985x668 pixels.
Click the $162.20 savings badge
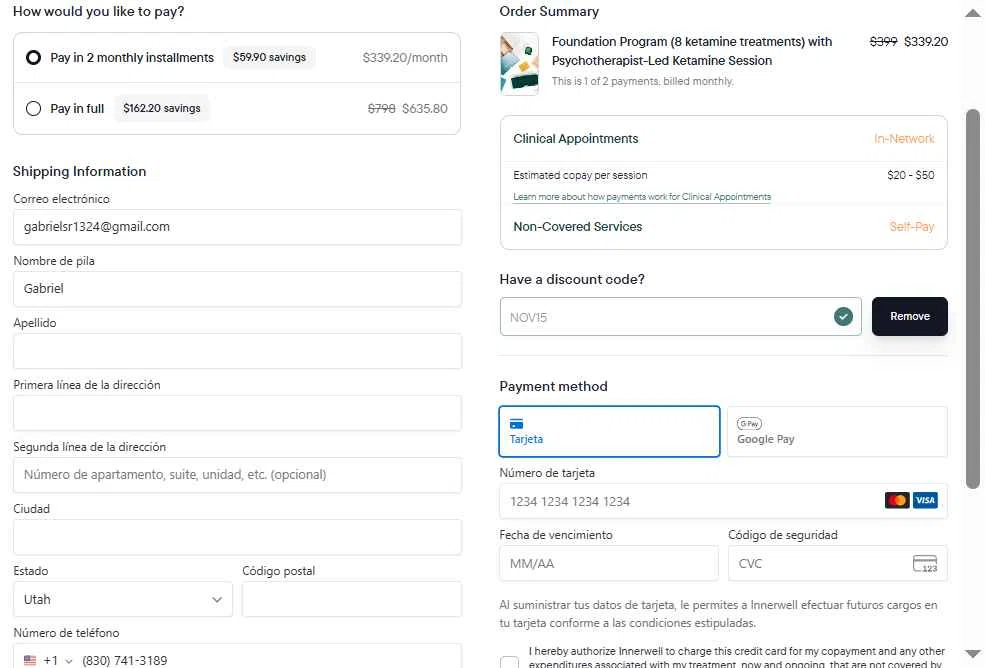[161, 108]
